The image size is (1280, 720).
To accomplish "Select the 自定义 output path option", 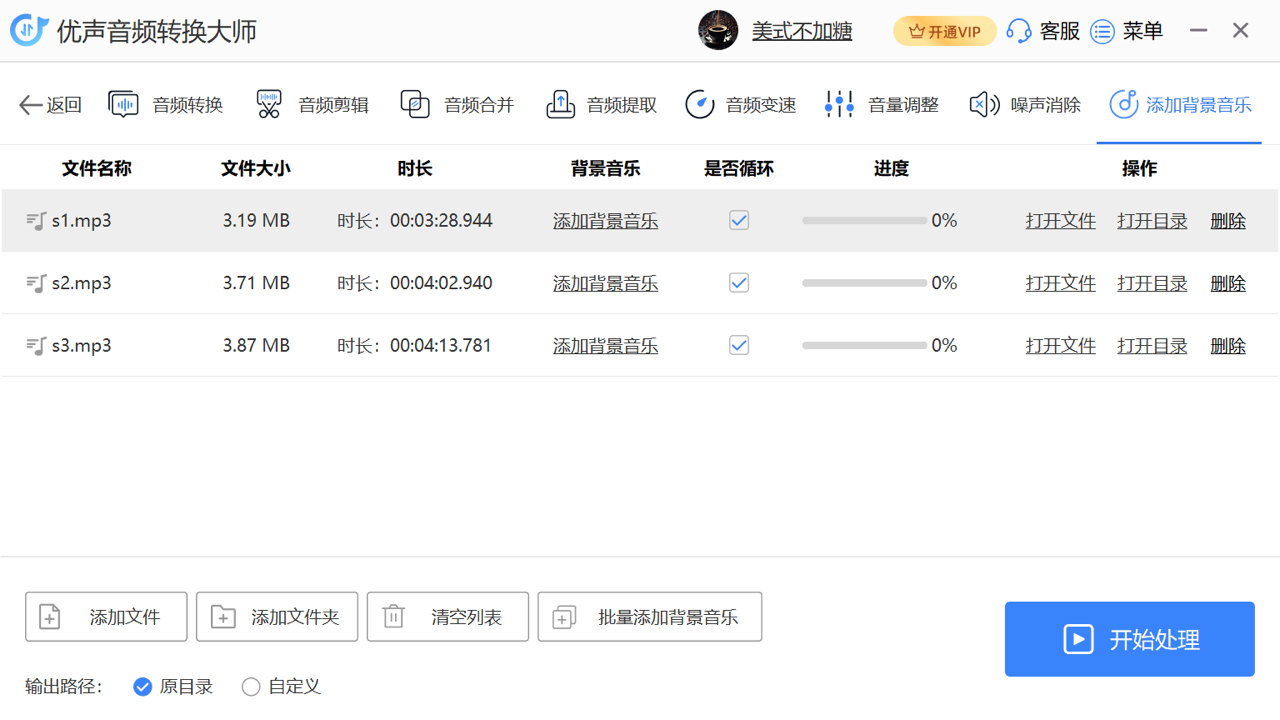I will [x=251, y=687].
